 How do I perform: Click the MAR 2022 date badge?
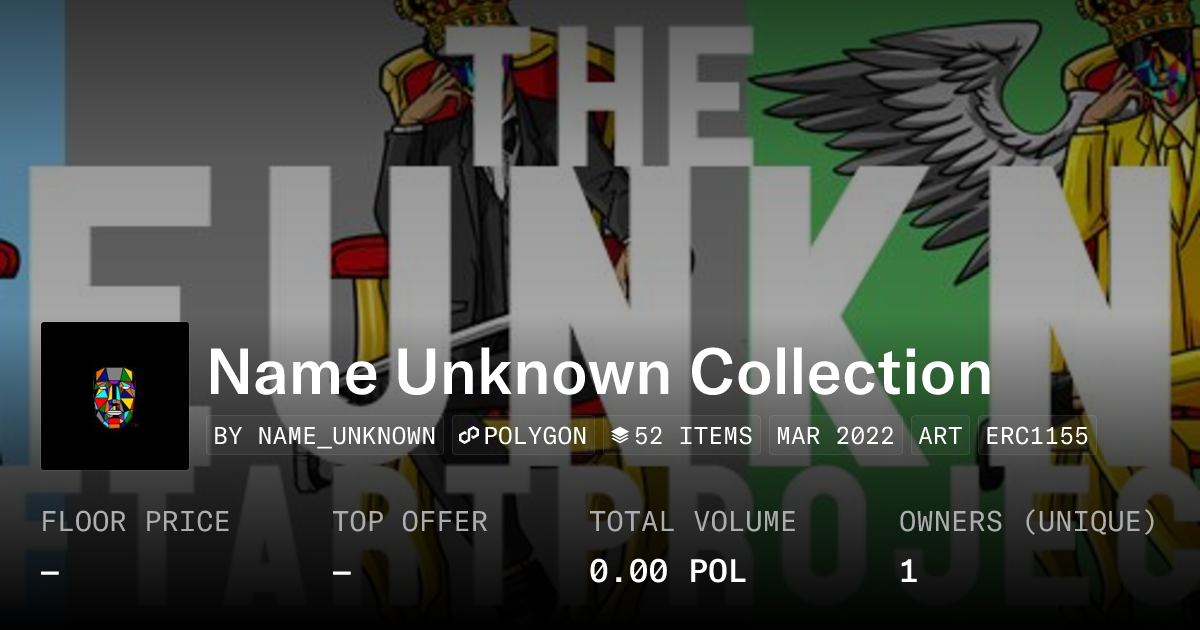click(836, 436)
